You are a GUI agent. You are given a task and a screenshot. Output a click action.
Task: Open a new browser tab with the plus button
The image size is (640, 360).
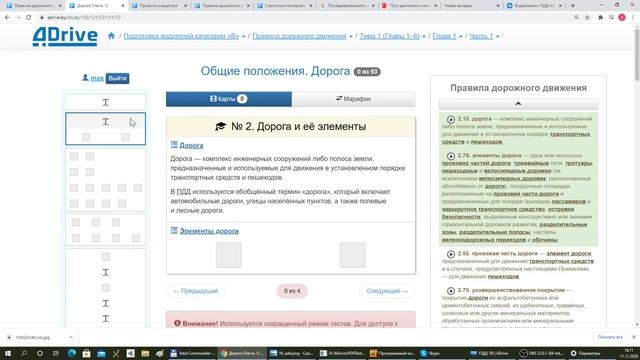[573, 6]
